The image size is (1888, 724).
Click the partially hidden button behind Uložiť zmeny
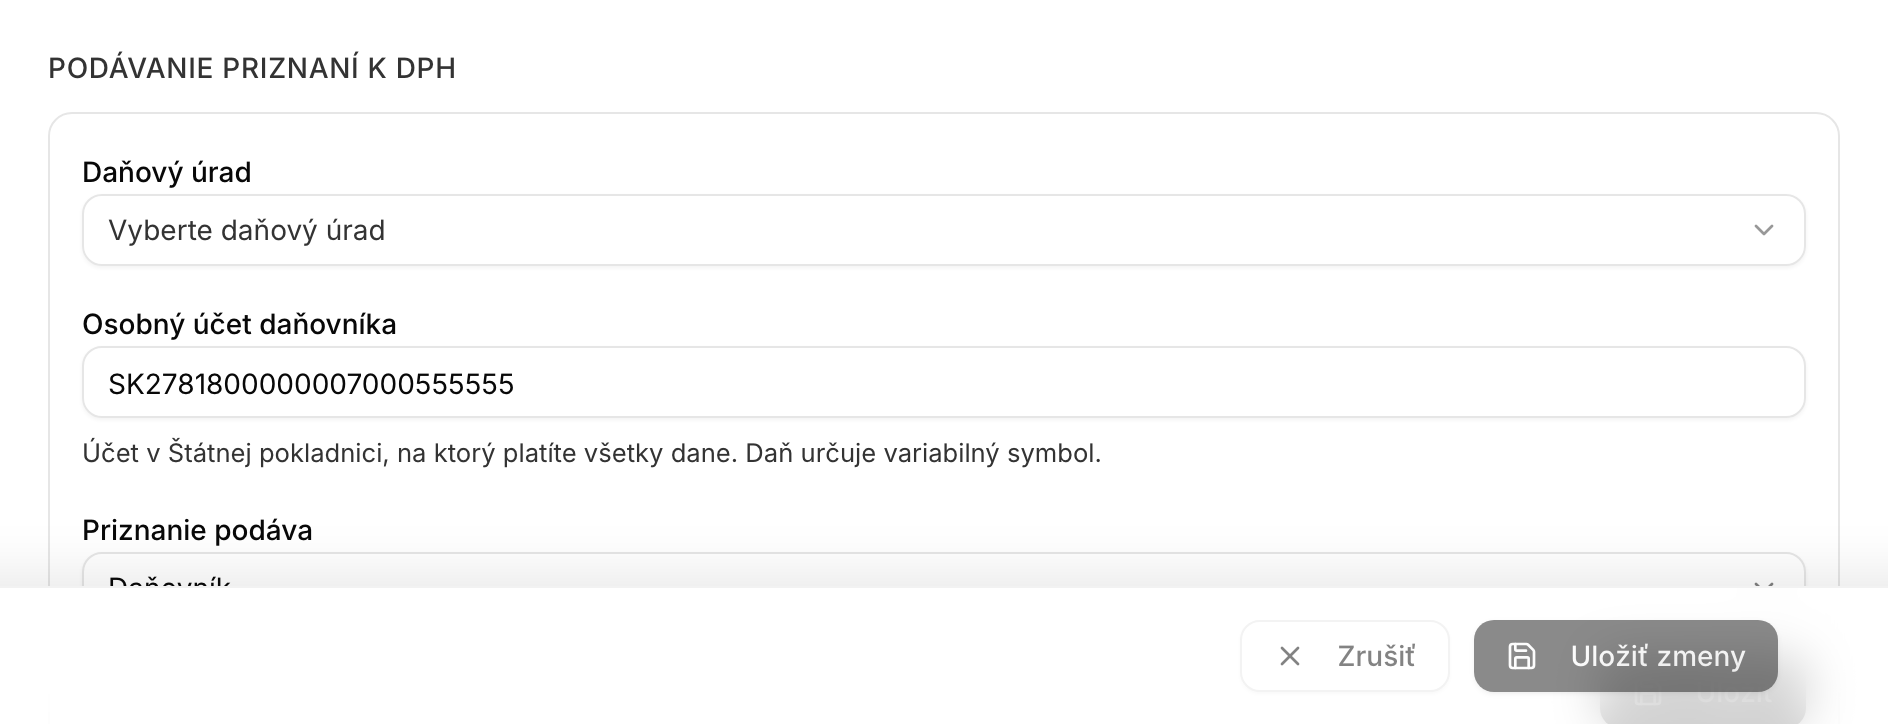tap(1702, 705)
